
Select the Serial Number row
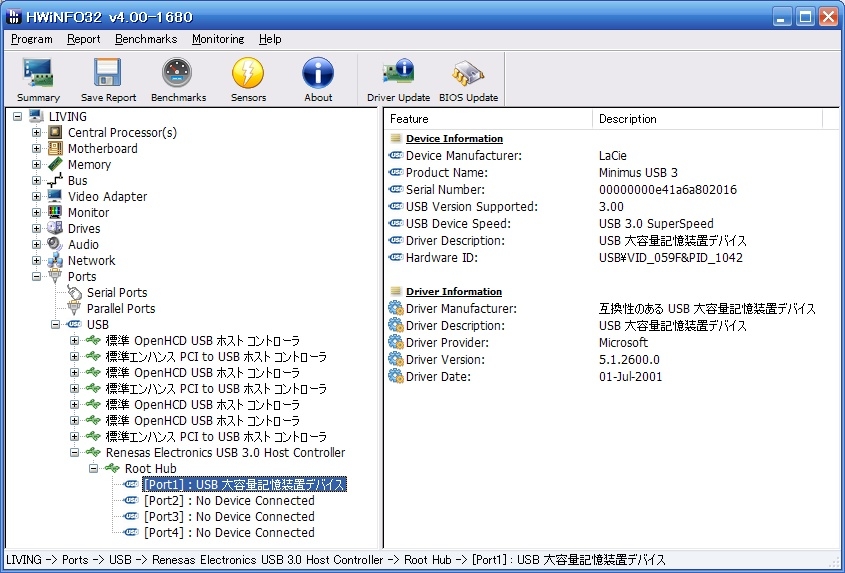click(x=445, y=190)
